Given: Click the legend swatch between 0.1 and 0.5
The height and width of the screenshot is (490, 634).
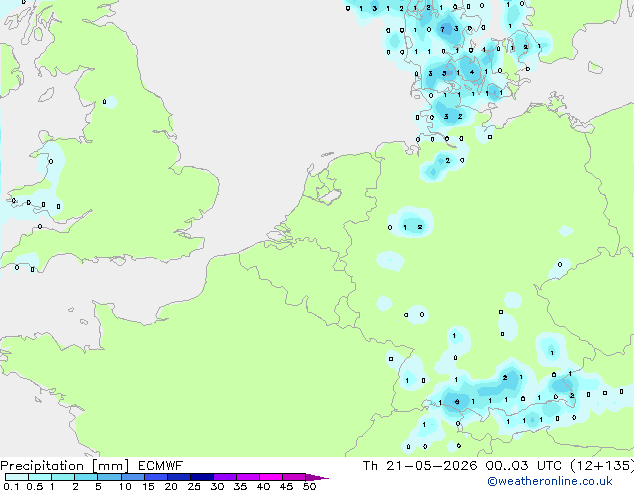Looking at the screenshot, I should click(x=17, y=477).
